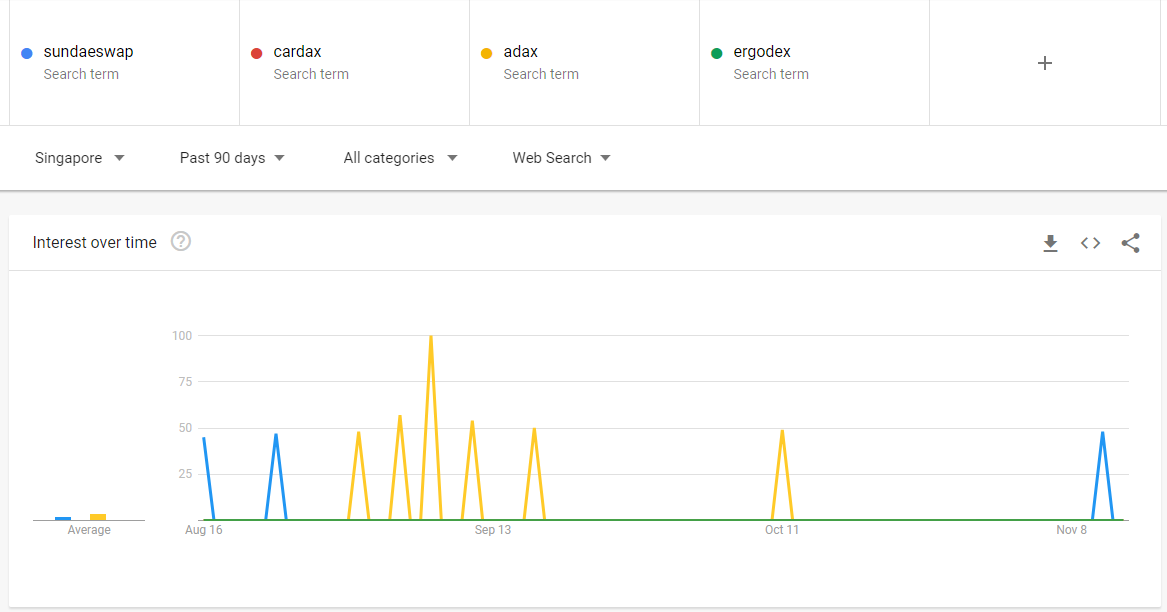
Task: Click the Oct 11 axis label
Action: click(781, 530)
